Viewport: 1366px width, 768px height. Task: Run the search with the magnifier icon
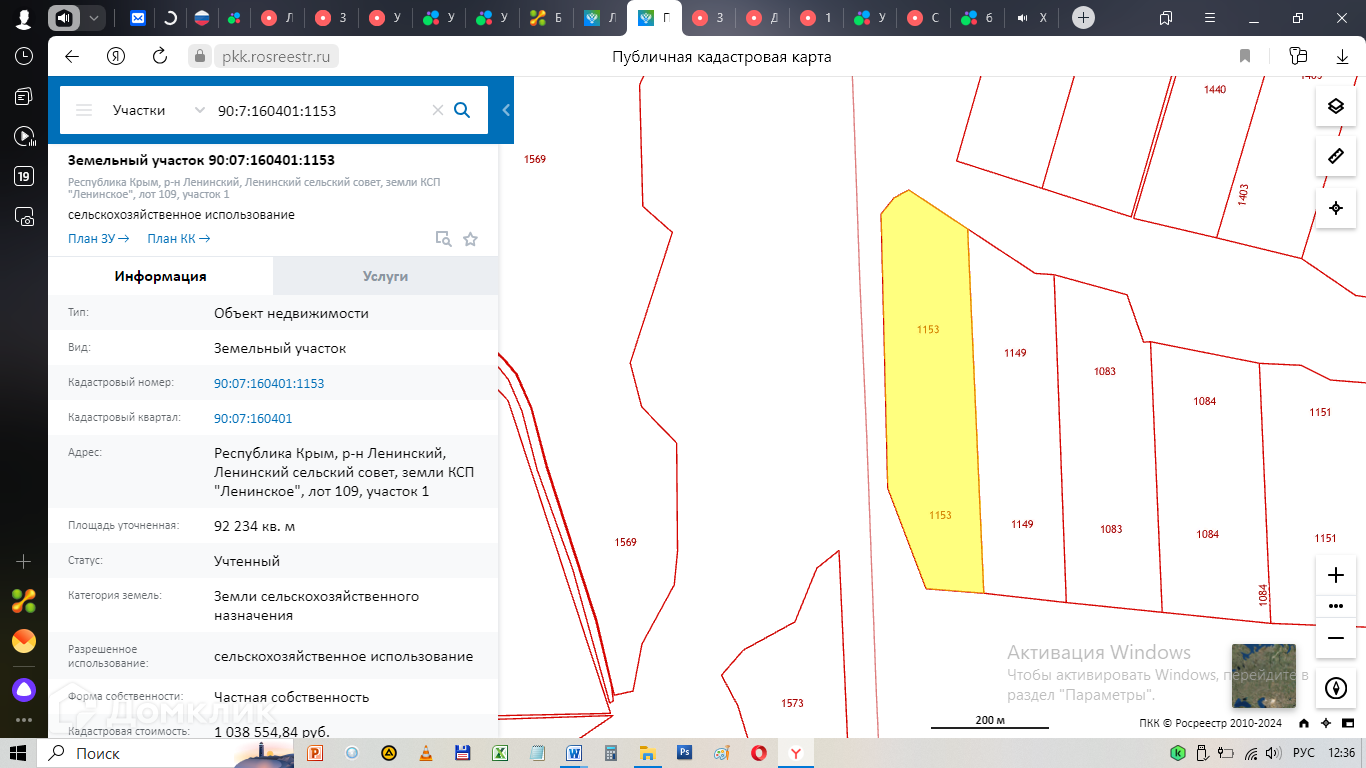click(x=462, y=110)
